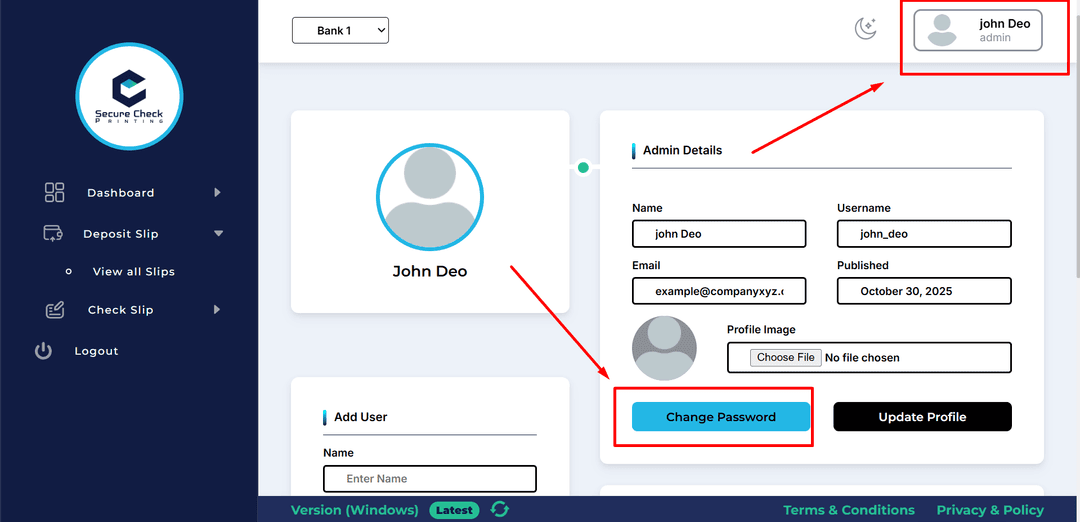Focus the Username field with john_deo

[x=924, y=233]
